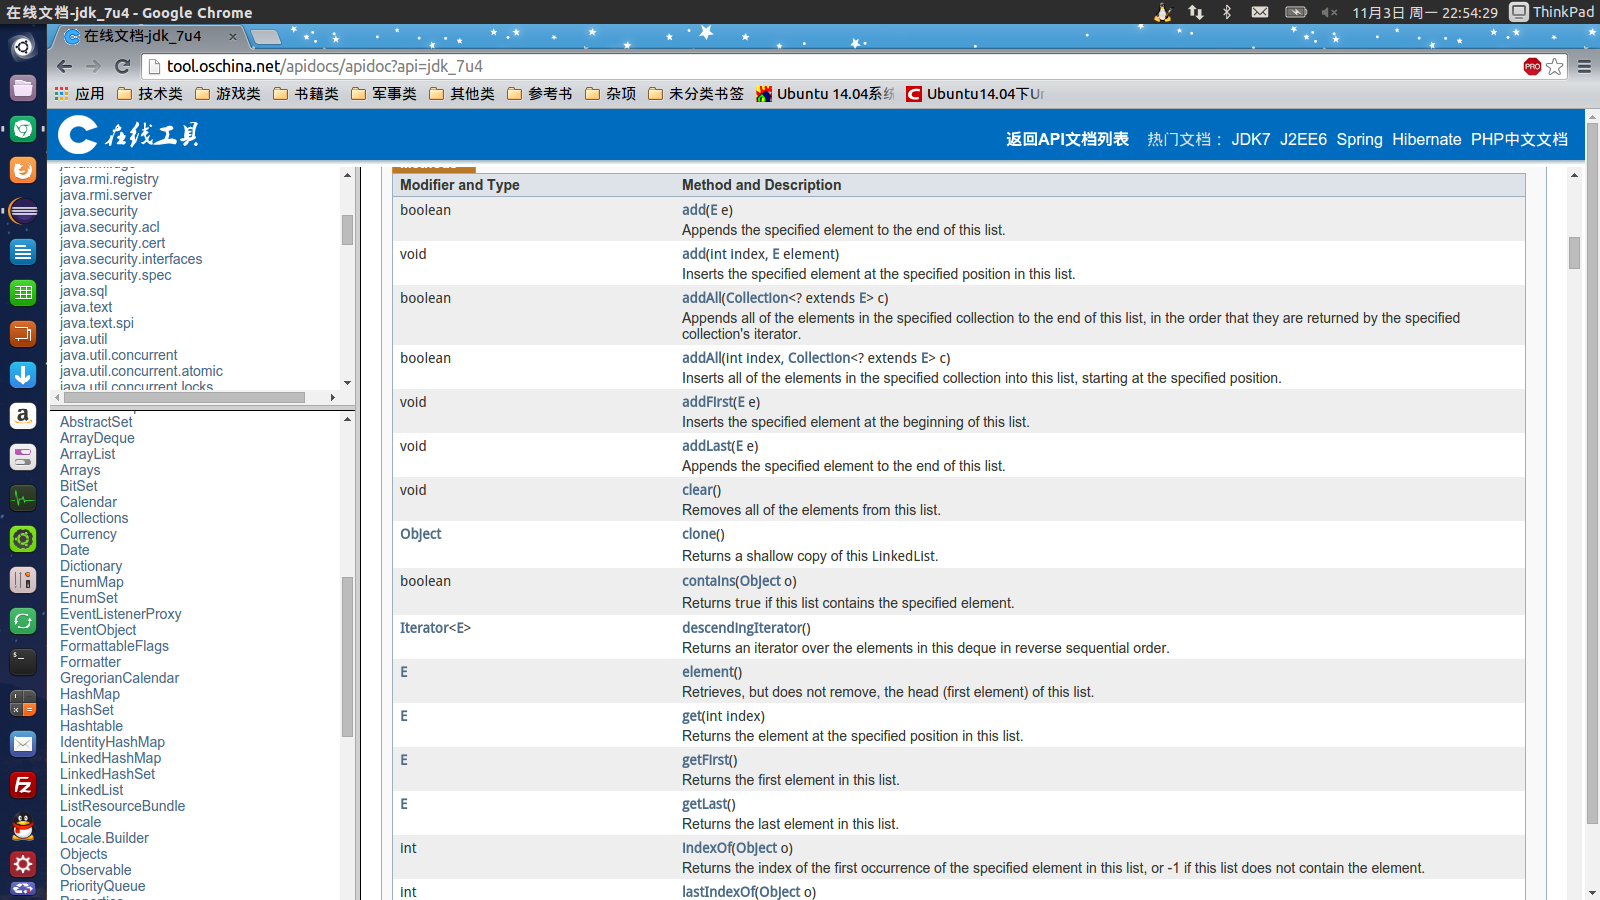Click the main page scrollbar thumb
This screenshot has width=1600, height=900.
[x=1592, y=472]
